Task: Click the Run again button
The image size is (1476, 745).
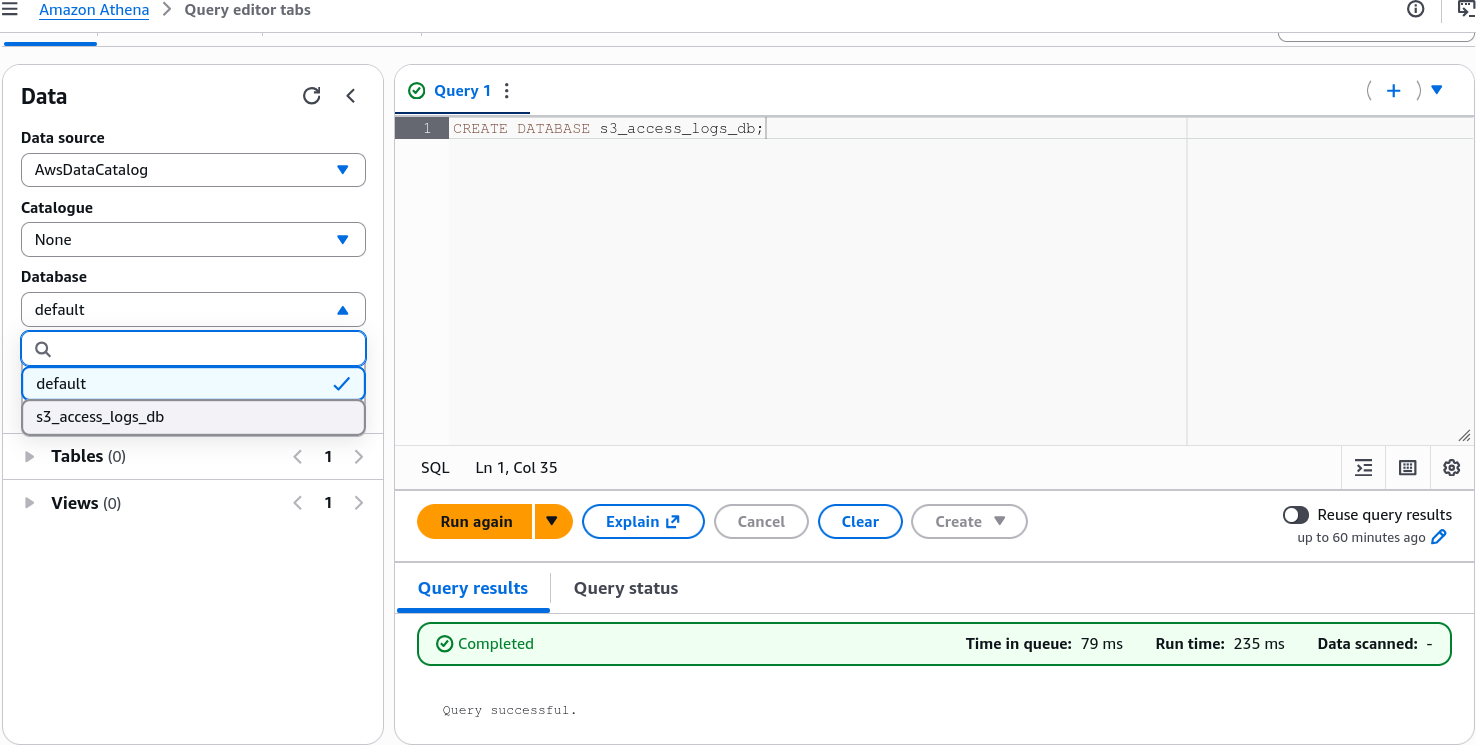Action: pos(475,522)
